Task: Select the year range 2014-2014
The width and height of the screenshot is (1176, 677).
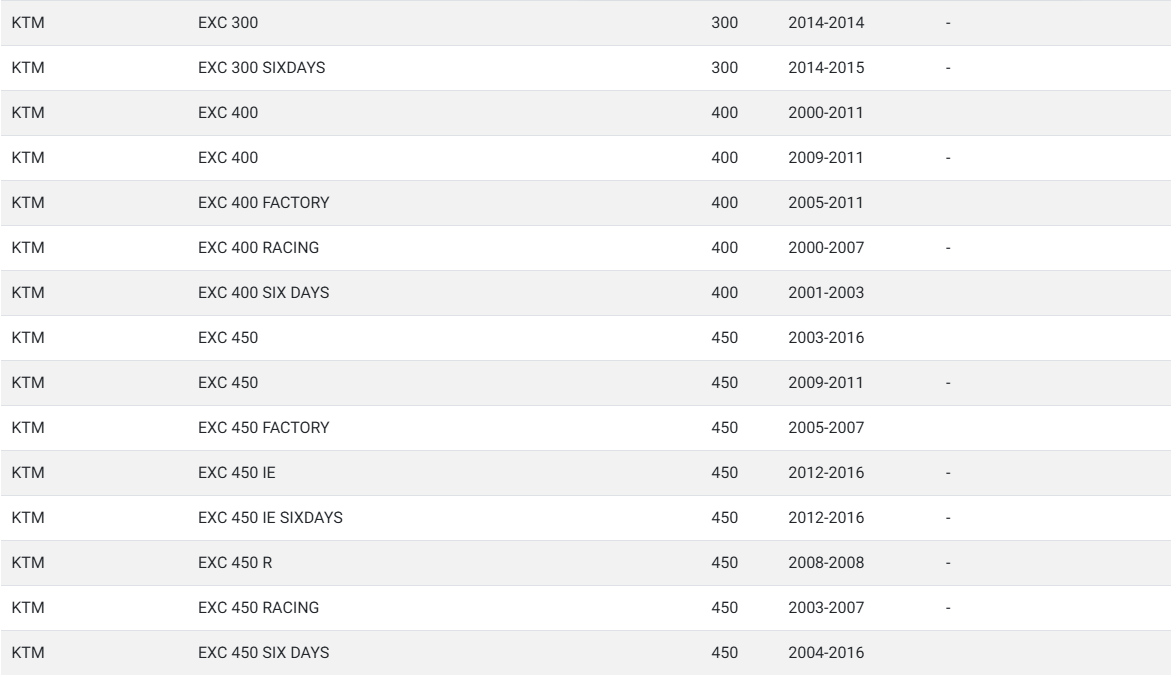Action: point(826,22)
